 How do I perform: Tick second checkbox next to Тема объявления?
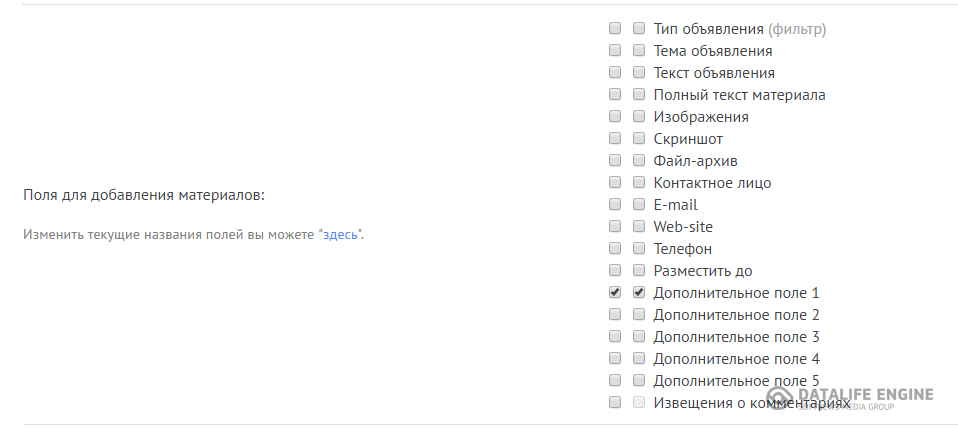click(x=638, y=50)
